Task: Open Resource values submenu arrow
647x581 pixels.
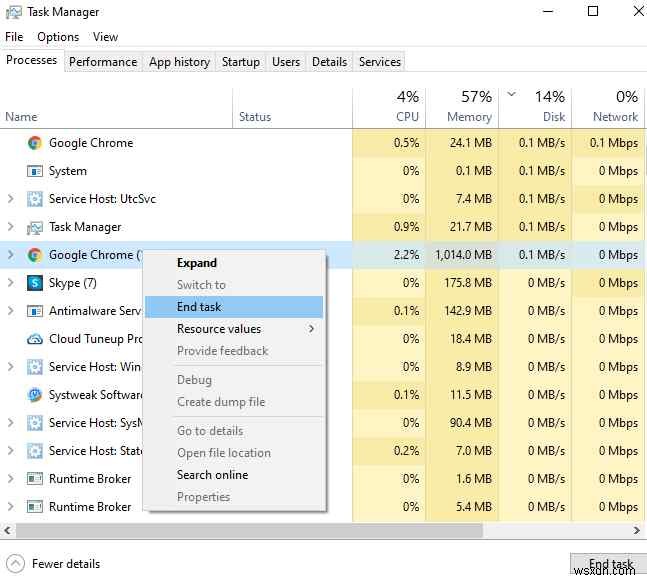Action: coord(311,329)
